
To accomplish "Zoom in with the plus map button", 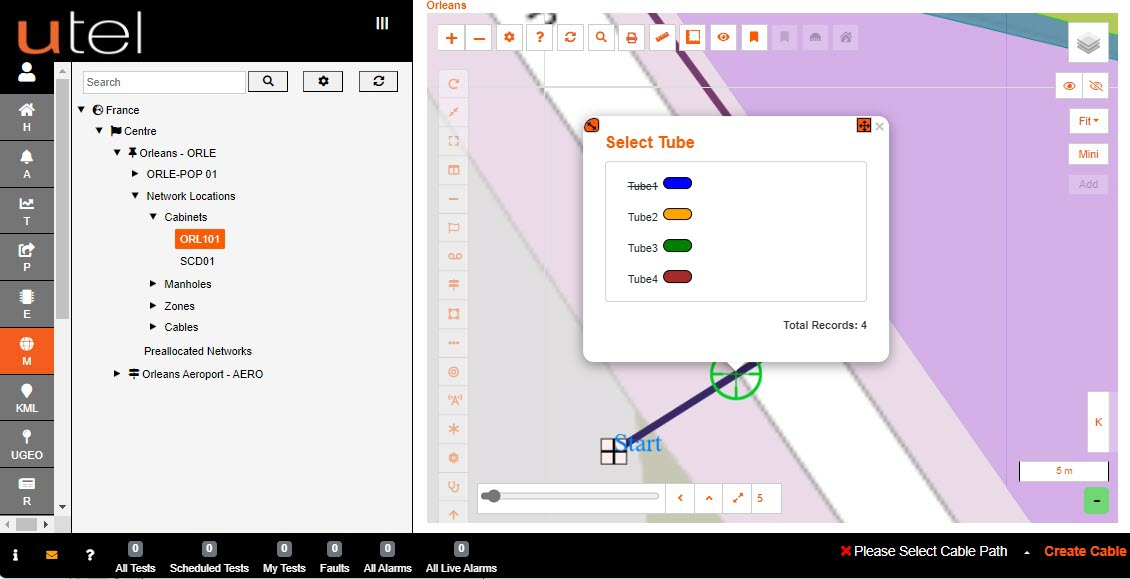I will click(x=451, y=38).
